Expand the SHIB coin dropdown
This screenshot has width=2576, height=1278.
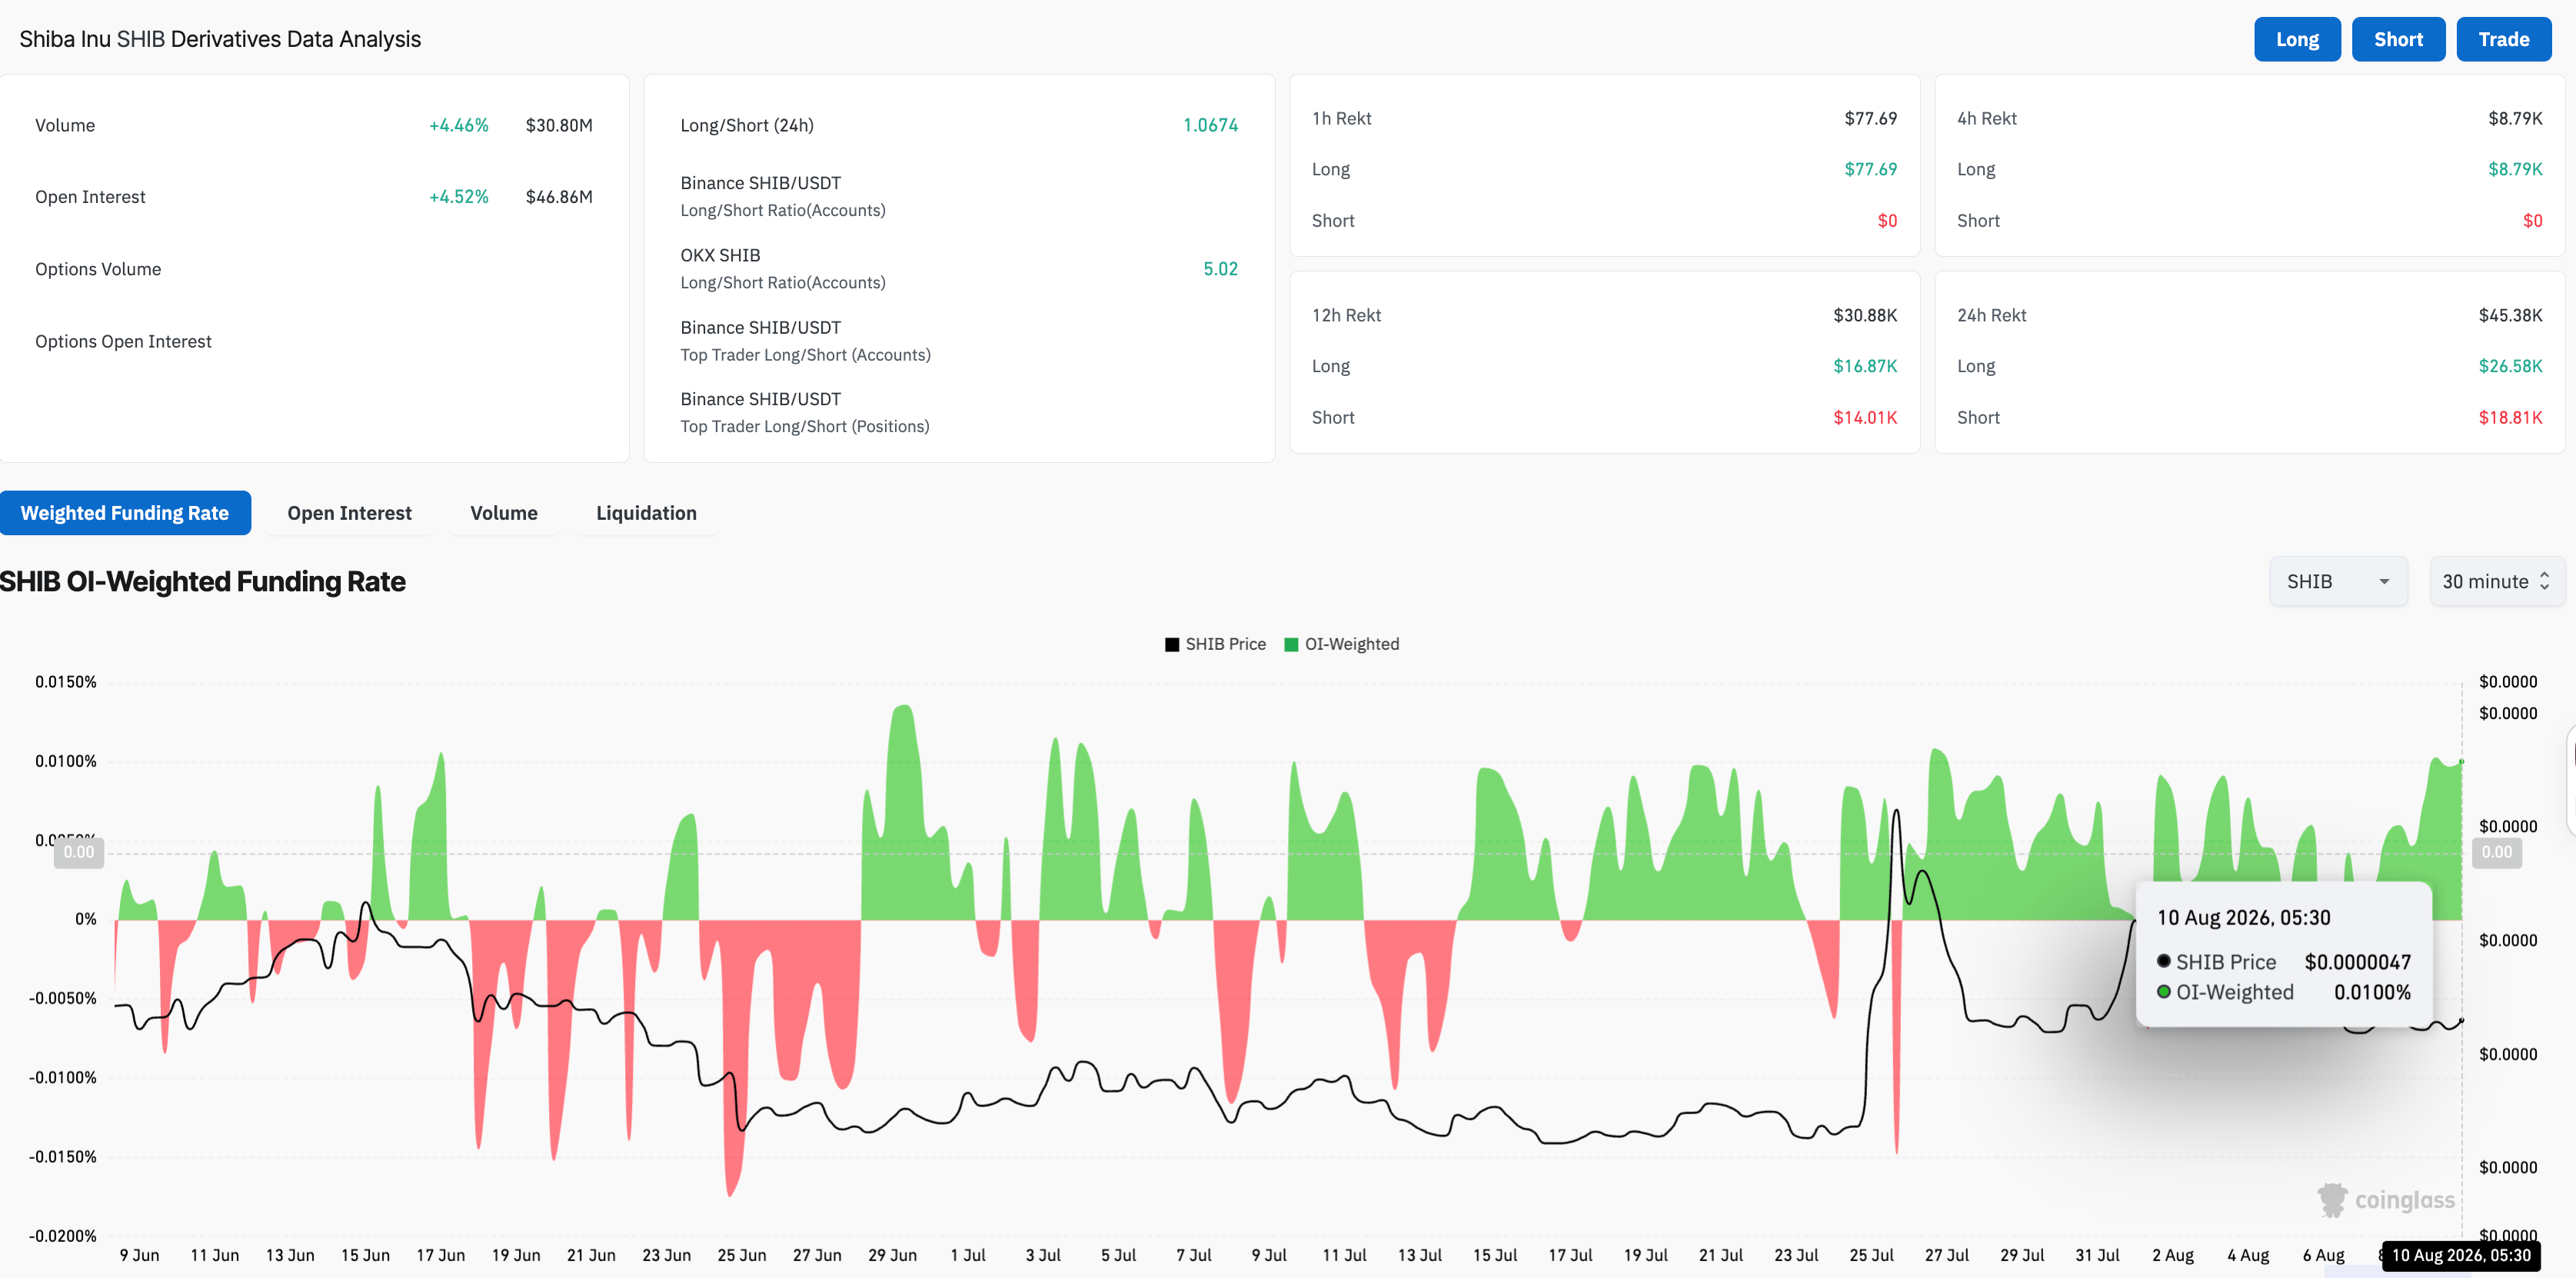click(x=2338, y=581)
